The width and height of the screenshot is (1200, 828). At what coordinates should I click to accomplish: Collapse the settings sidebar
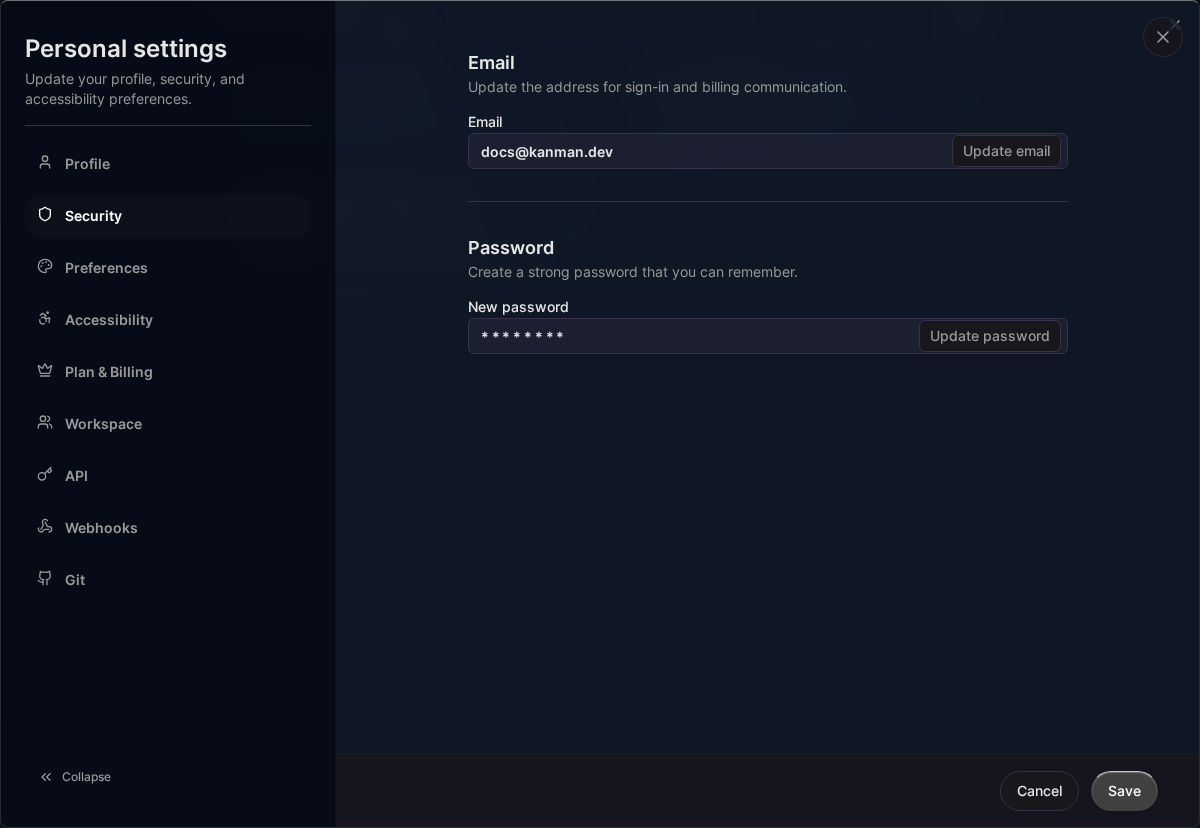[75, 777]
